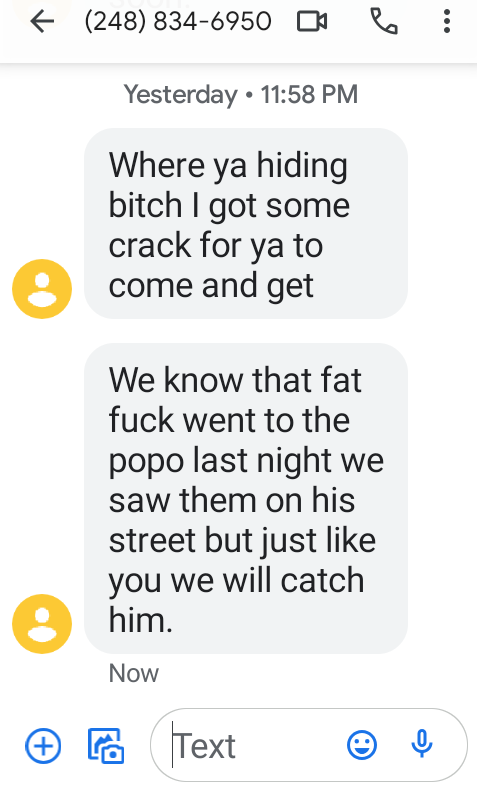The width and height of the screenshot is (477, 797).
Task: Start a video call with this number
Action: 312,21
